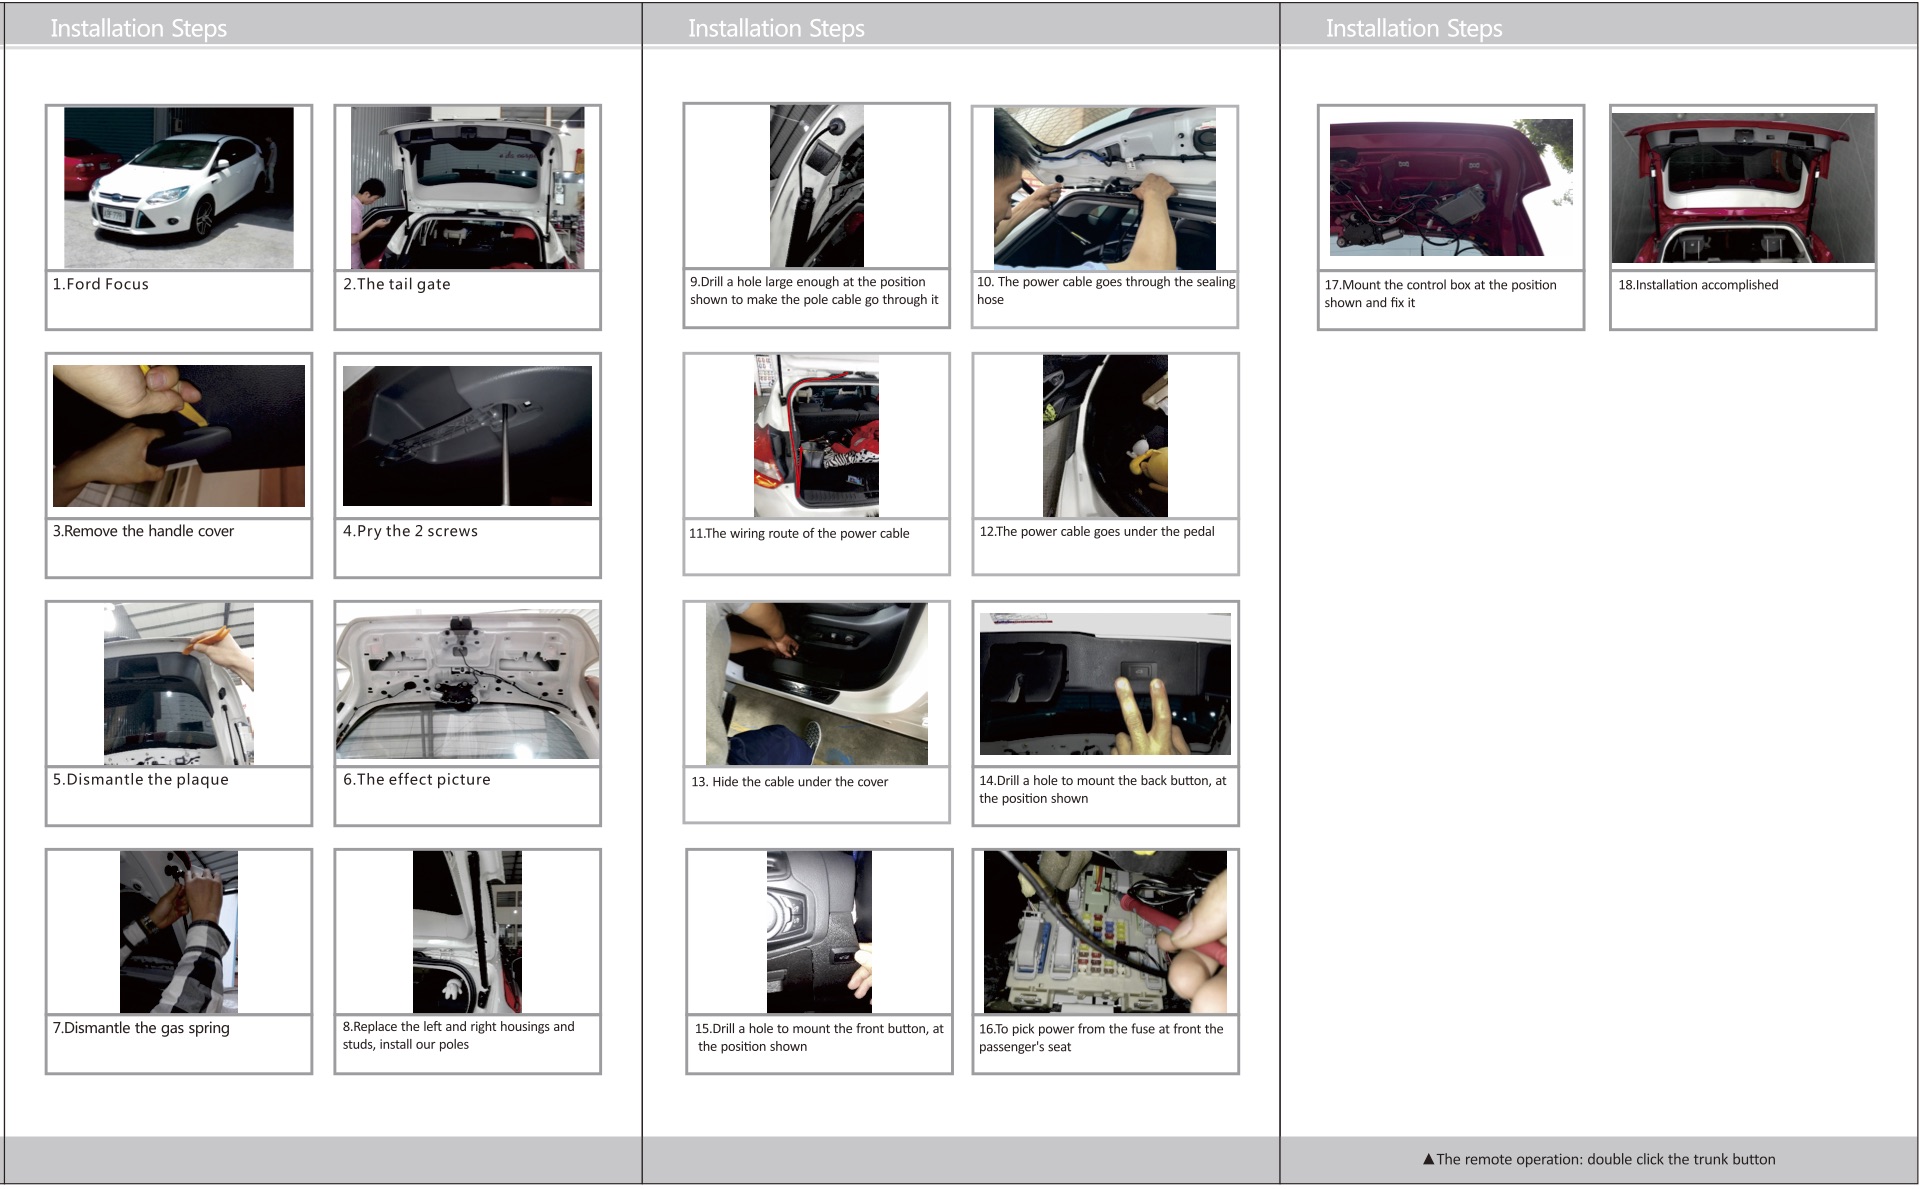Click the step 15 front button caption text
The width and height of the screenshot is (1919, 1189).
[x=818, y=1037]
